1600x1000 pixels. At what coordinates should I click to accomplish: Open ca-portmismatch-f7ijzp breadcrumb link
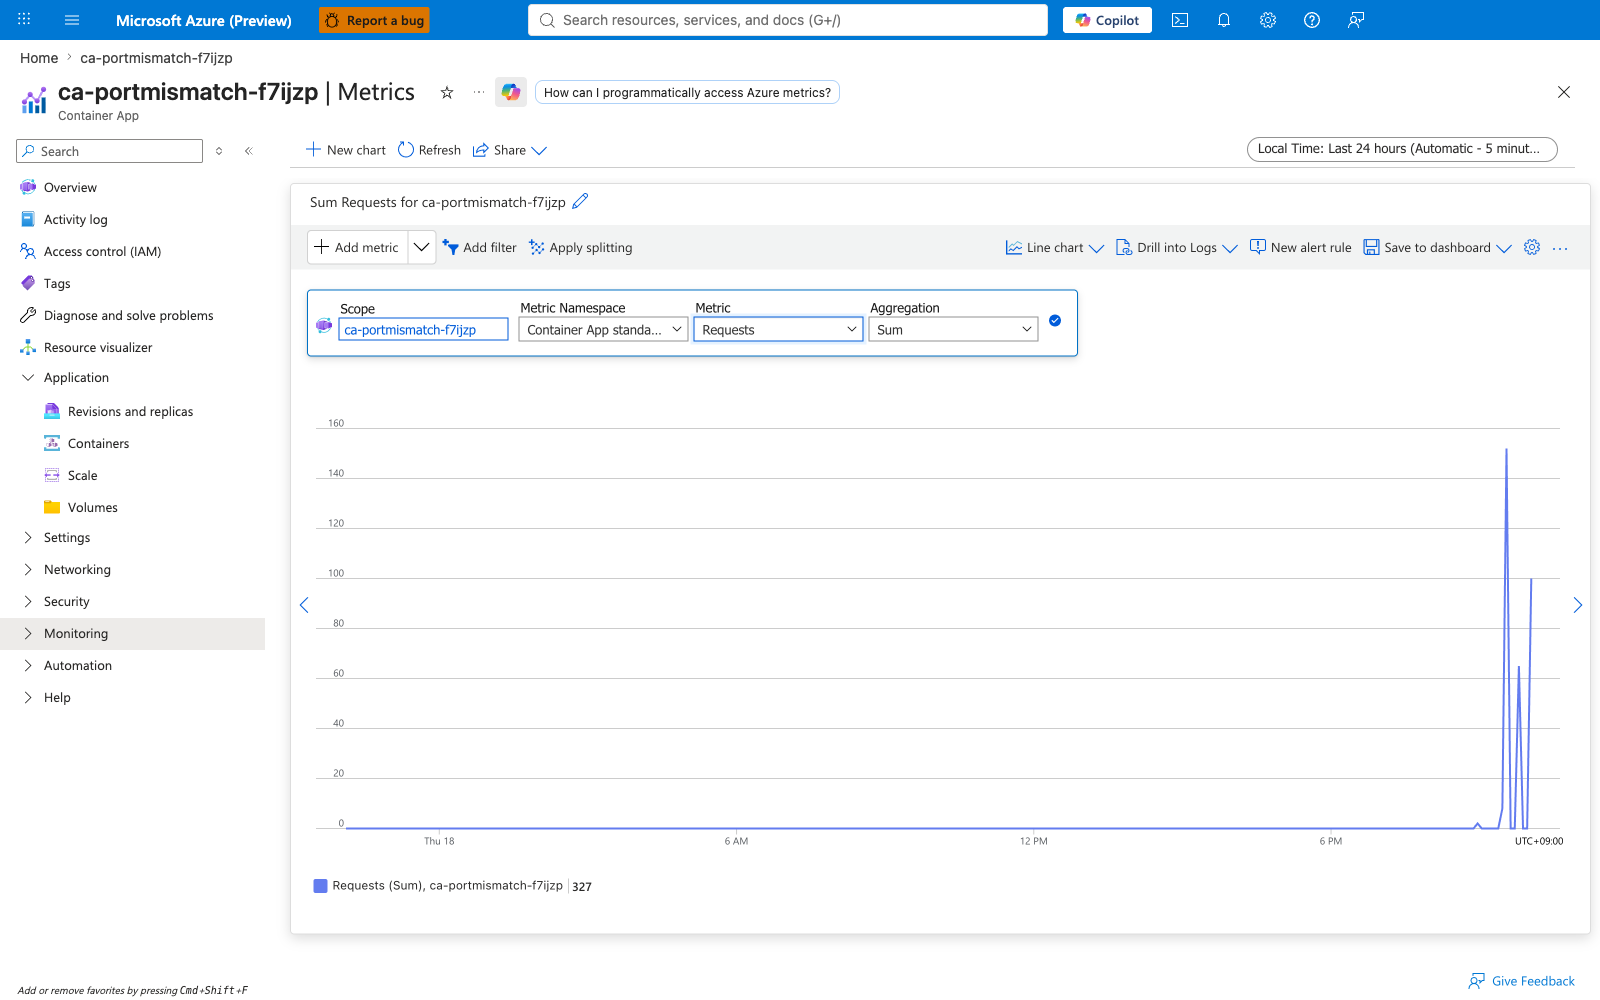tap(156, 58)
